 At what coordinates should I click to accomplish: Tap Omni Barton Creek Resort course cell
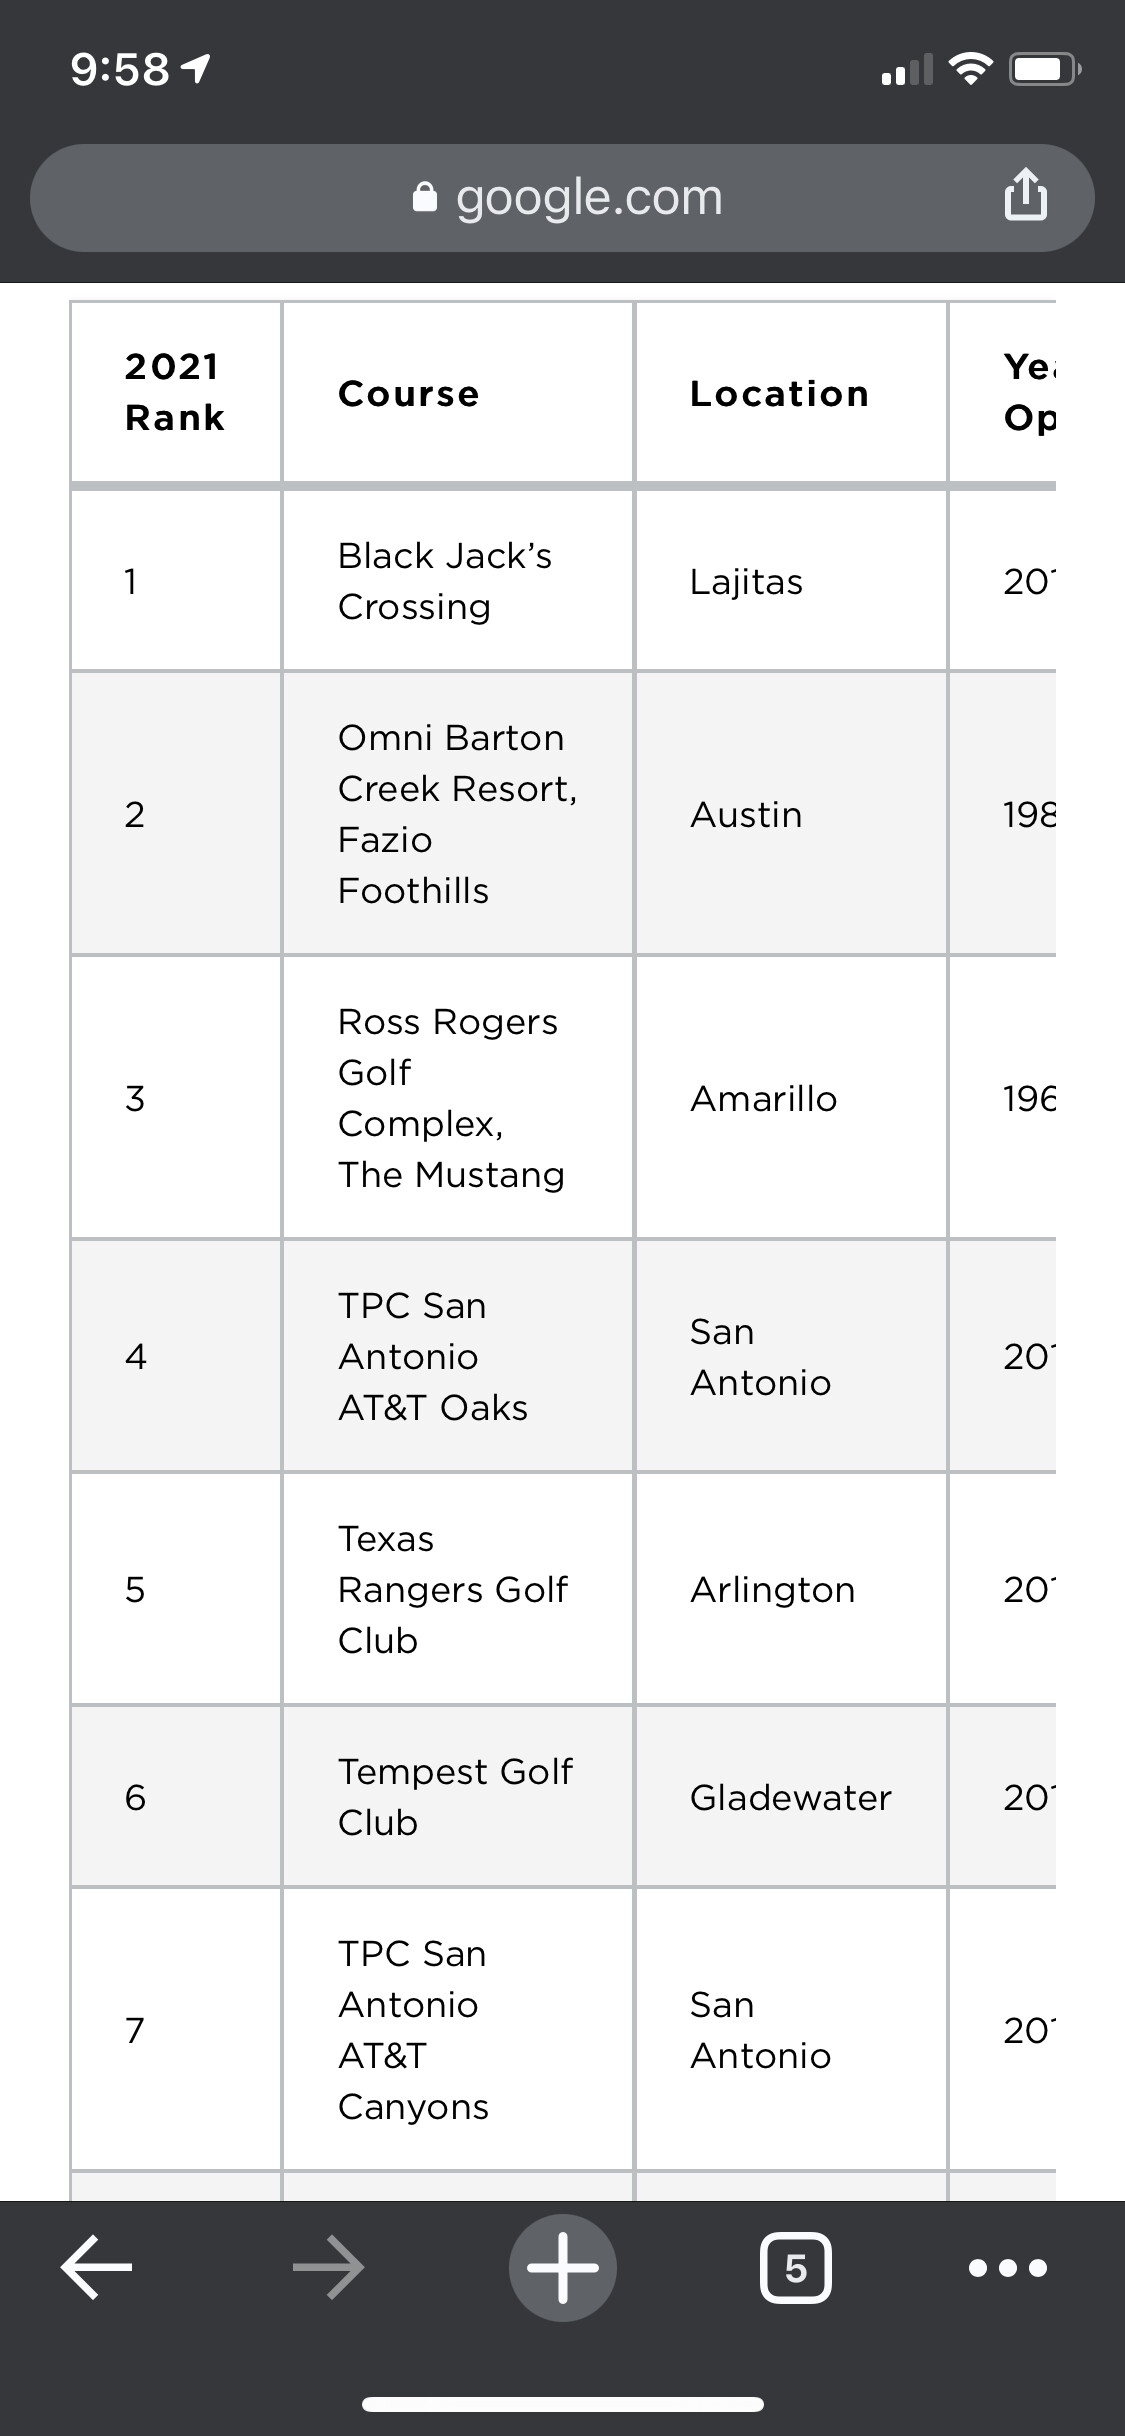(x=457, y=814)
